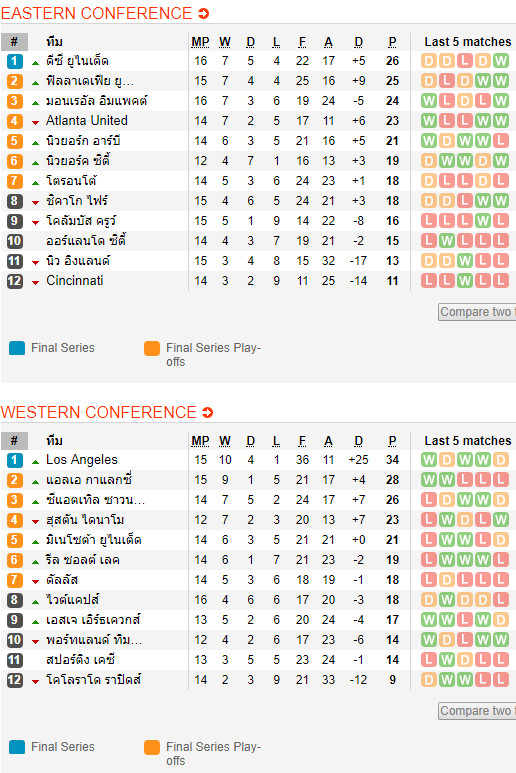Image resolution: width=516 pixels, height=773 pixels.
Task: Click blue Final Series legend swatch in Eastern
Action: pyautogui.click(x=17, y=348)
